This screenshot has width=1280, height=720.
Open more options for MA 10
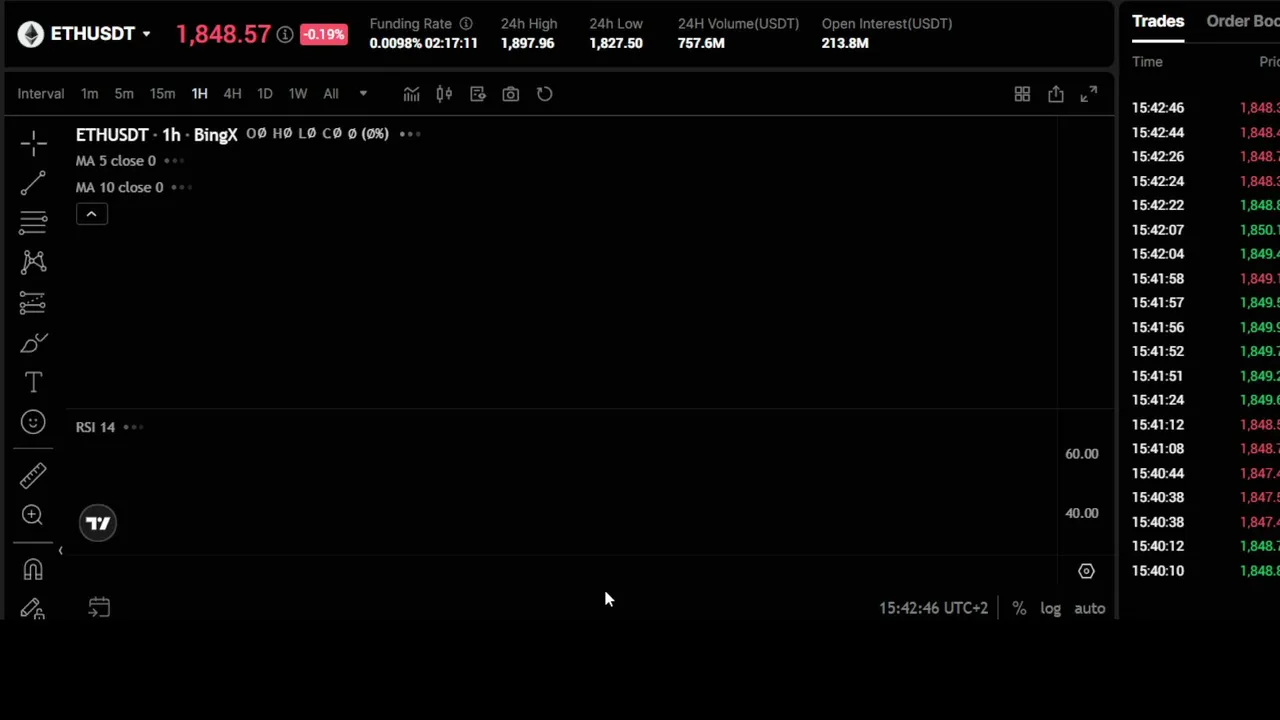[x=180, y=187]
